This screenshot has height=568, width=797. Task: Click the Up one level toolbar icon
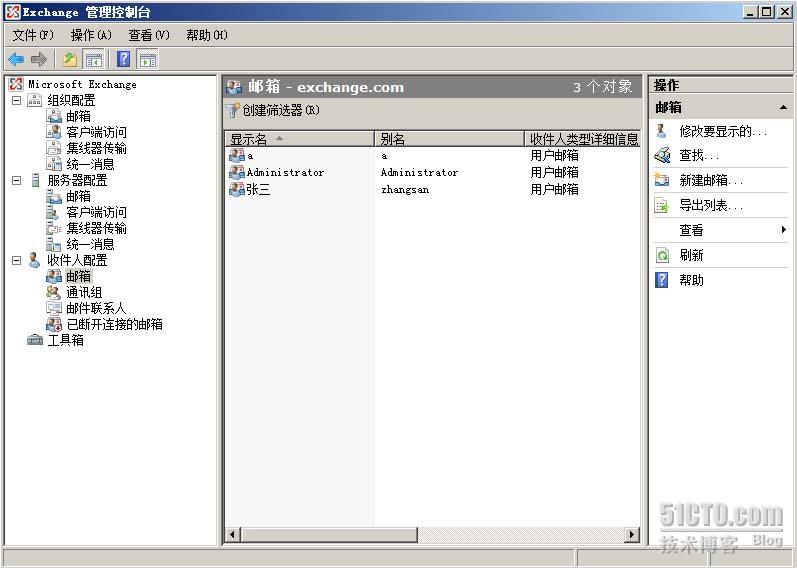[70, 59]
